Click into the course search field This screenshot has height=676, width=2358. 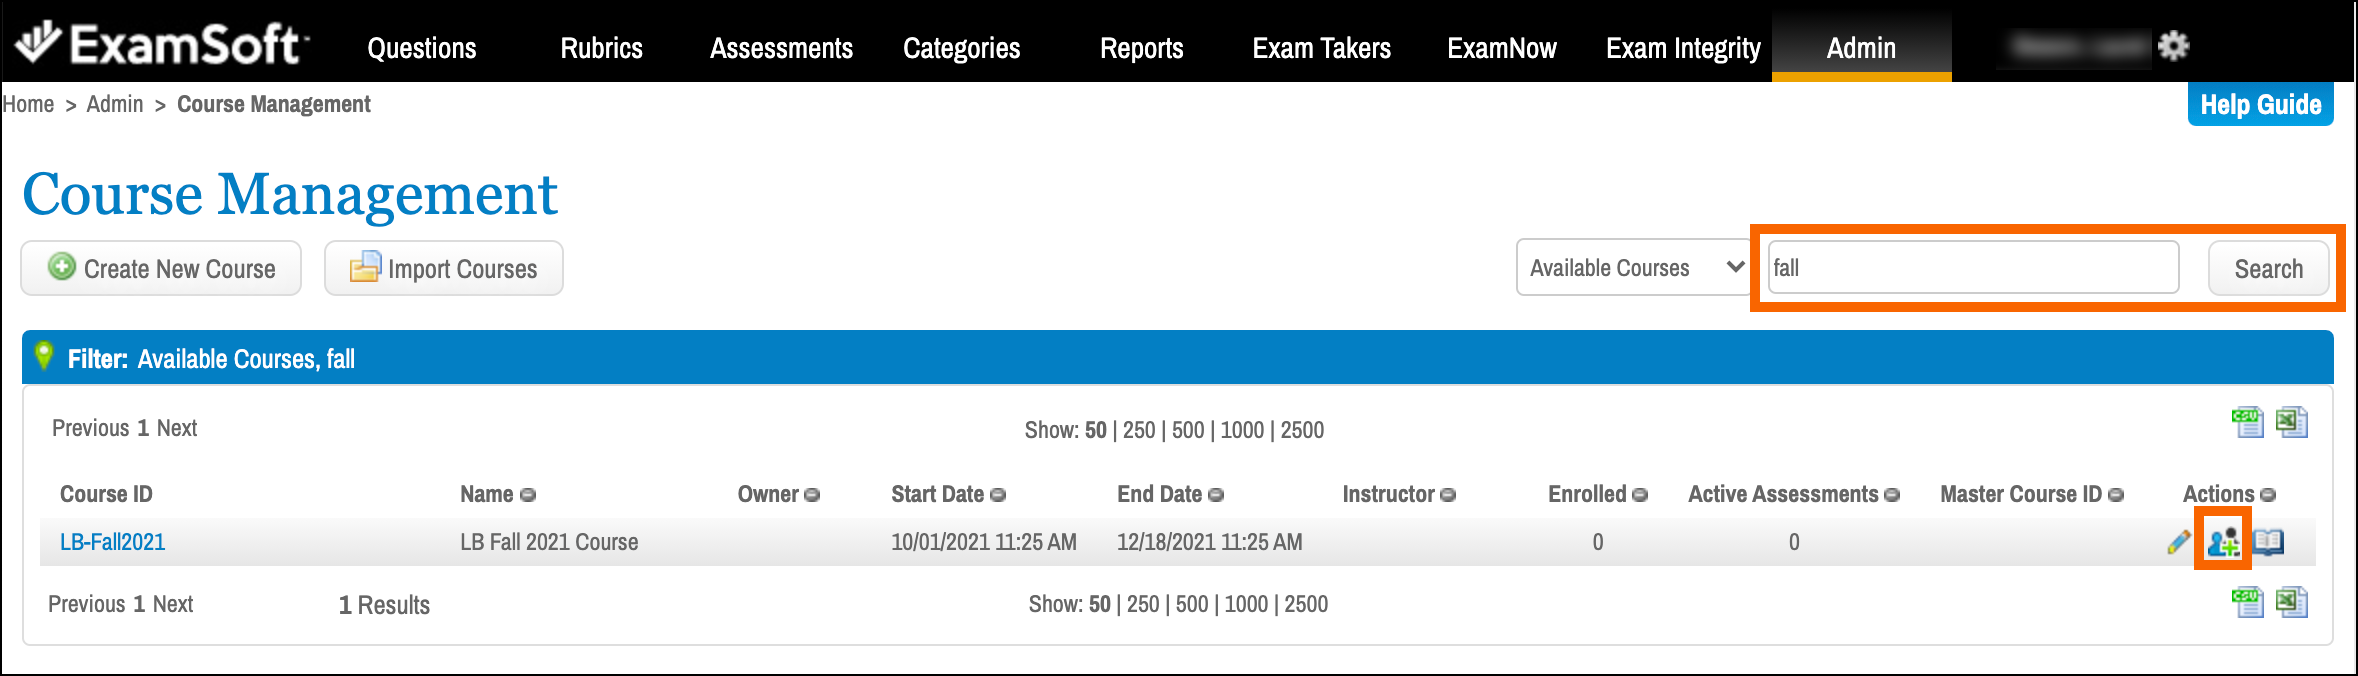tap(1973, 267)
